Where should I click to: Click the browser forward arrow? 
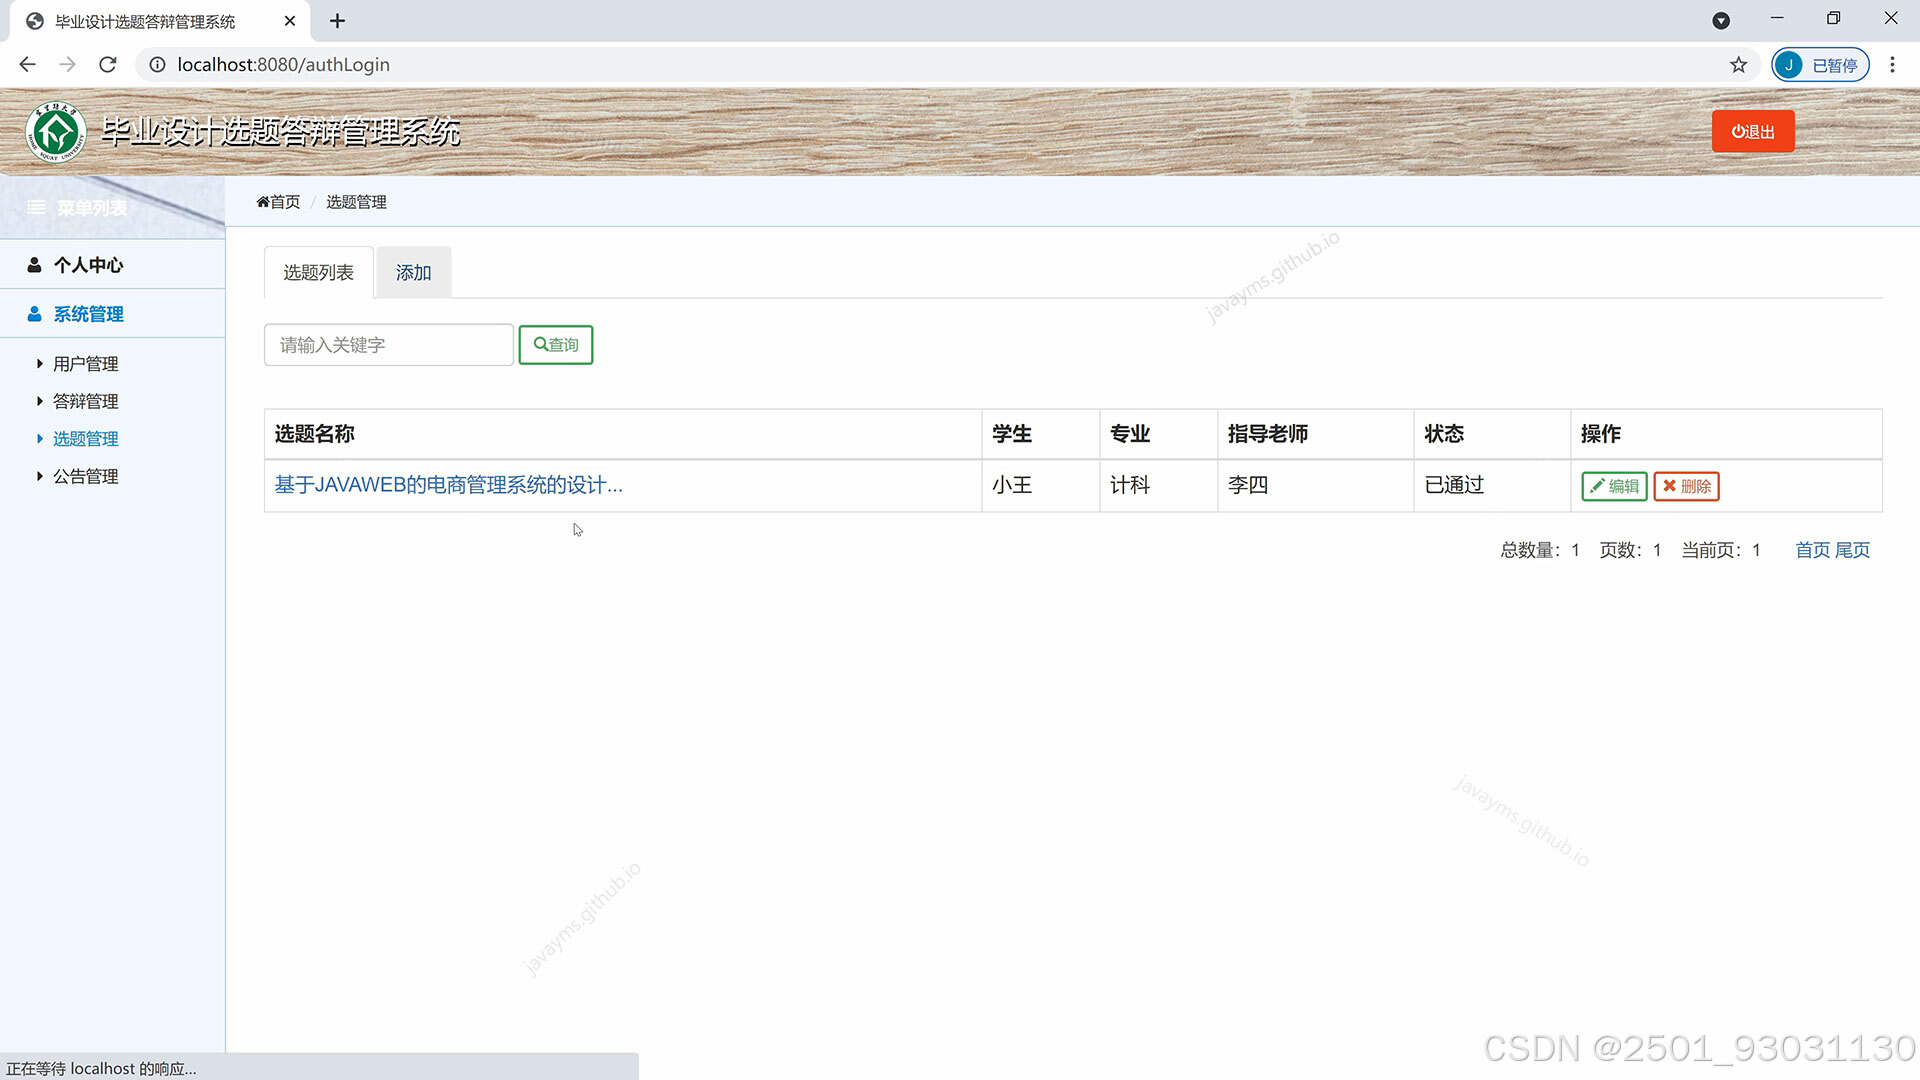click(x=67, y=64)
